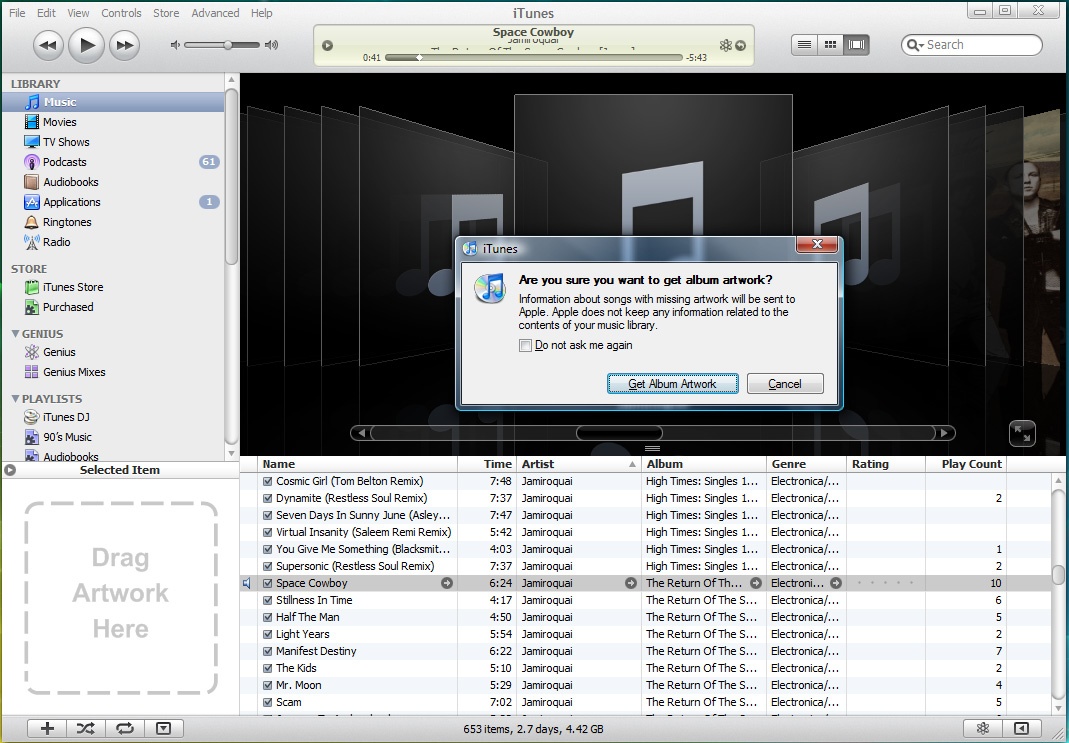This screenshot has height=743, width=1069.
Task: Click the Previous track button
Action: (x=48, y=46)
